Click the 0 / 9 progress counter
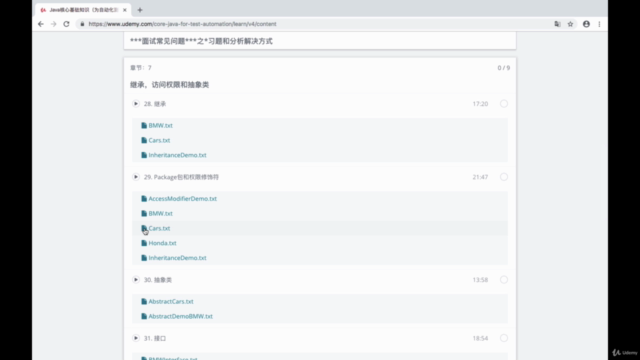 click(504, 68)
